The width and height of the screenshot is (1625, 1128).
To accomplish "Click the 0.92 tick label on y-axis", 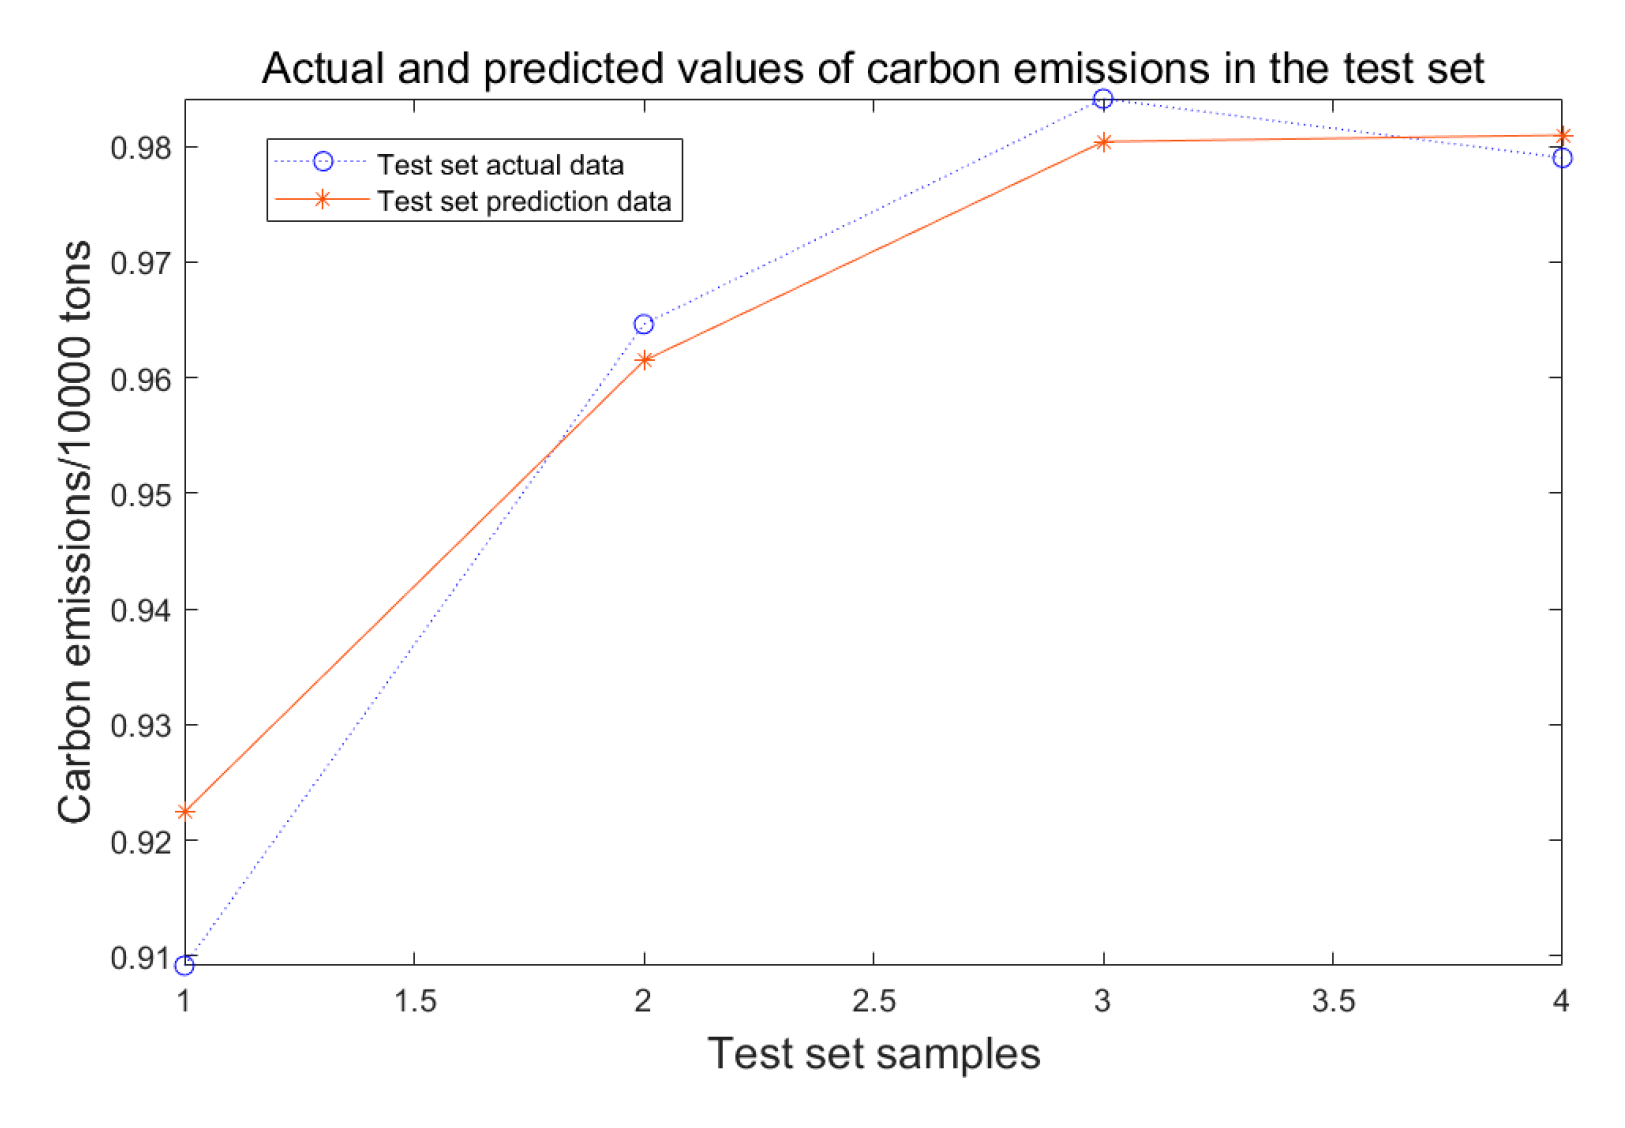I will click(x=141, y=843).
